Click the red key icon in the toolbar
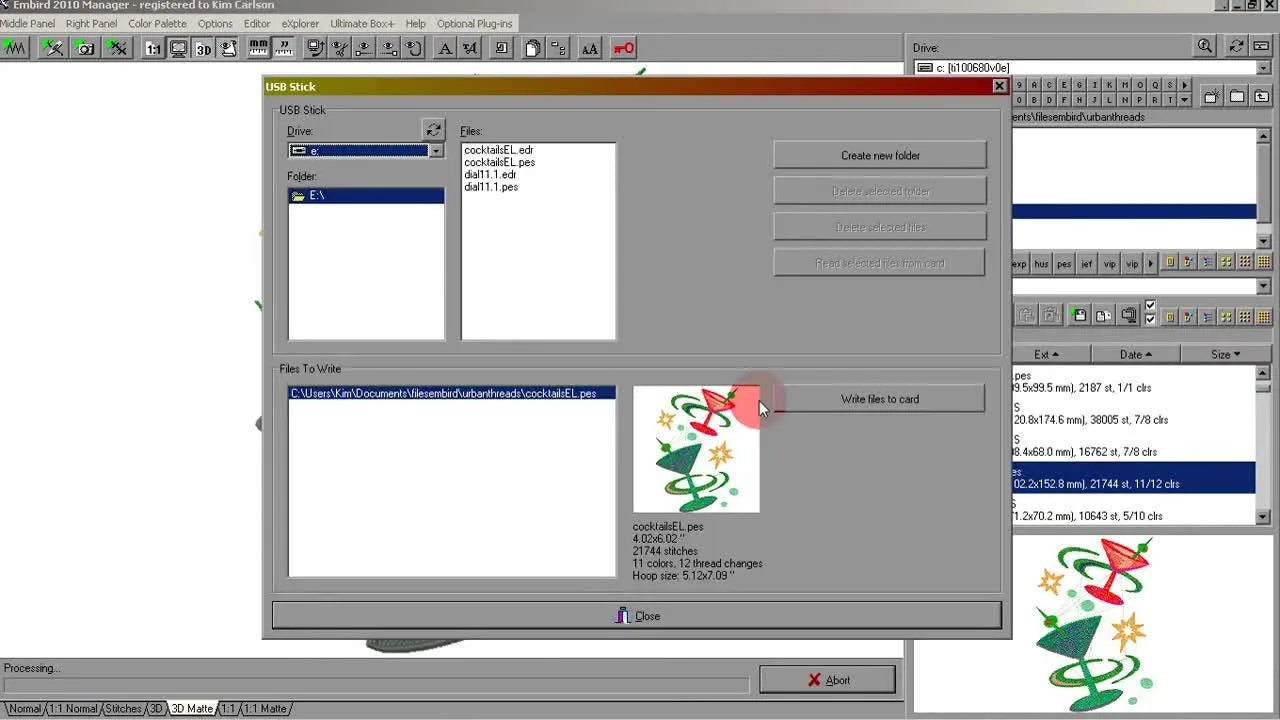1280x720 pixels. pos(623,48)
